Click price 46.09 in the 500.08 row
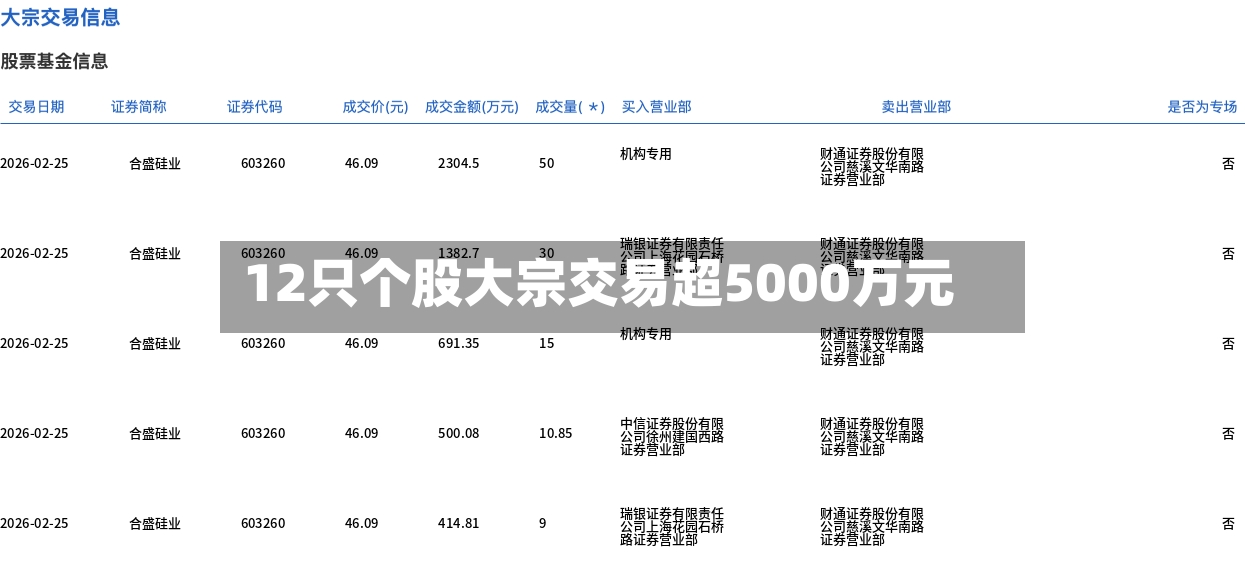This screenshot has width=1245, height=574. pos(362,433)
